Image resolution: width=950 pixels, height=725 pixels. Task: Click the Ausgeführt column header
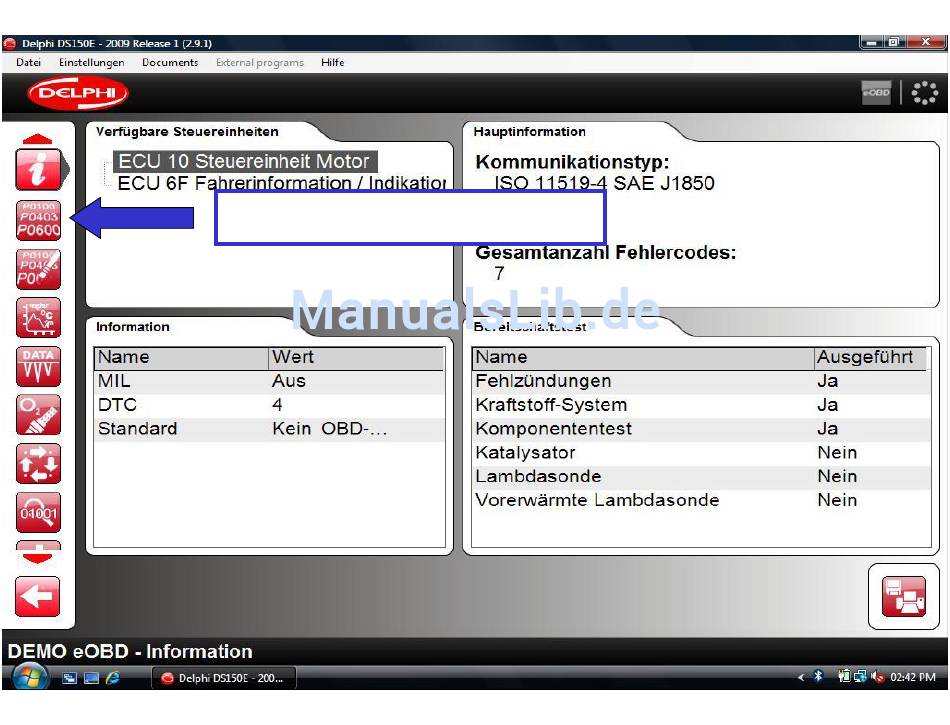[870, 357]
